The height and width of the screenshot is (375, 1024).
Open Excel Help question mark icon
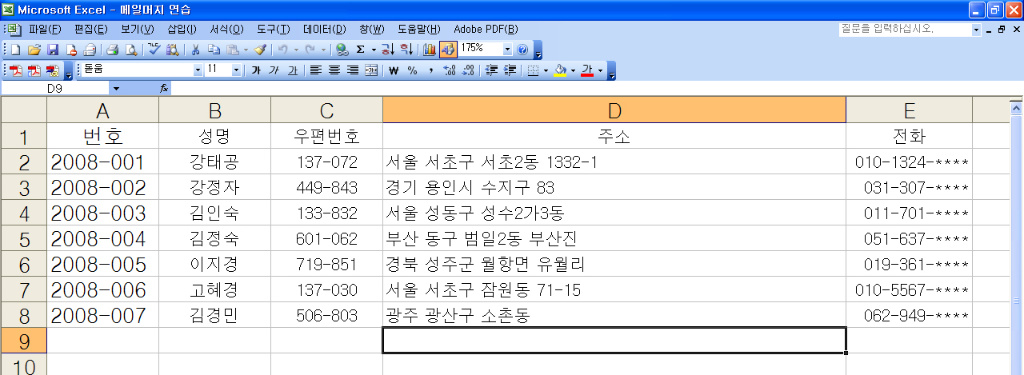pos(522,50)
